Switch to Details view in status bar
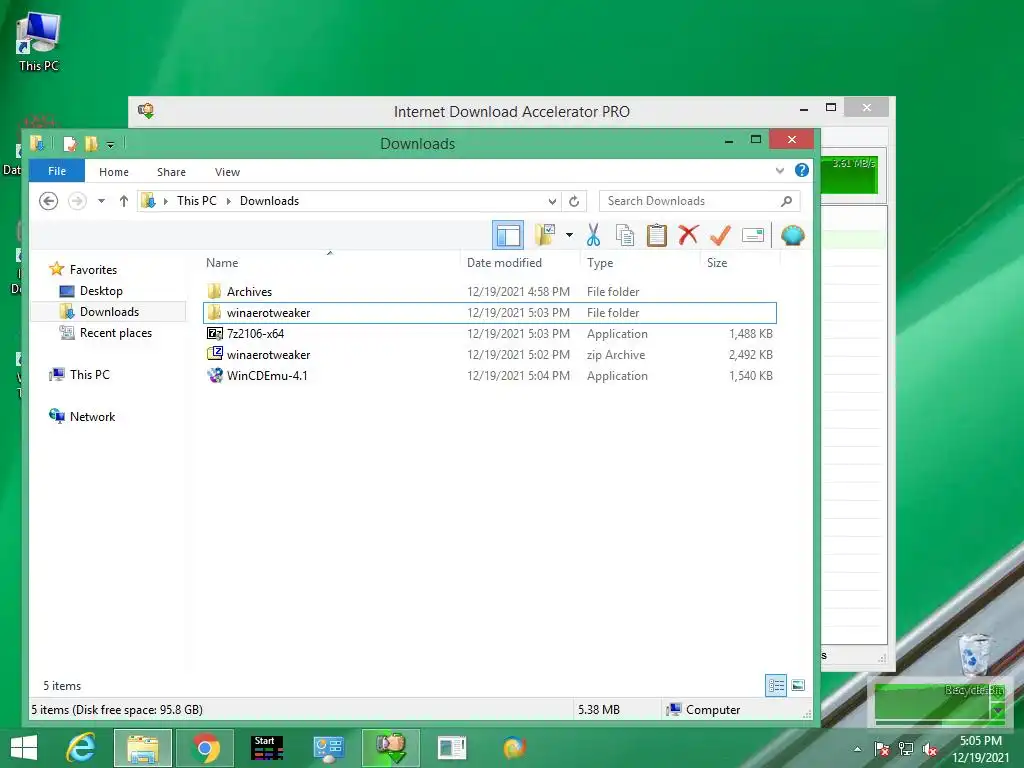1024x768 pixels. [x=776, y=685]
